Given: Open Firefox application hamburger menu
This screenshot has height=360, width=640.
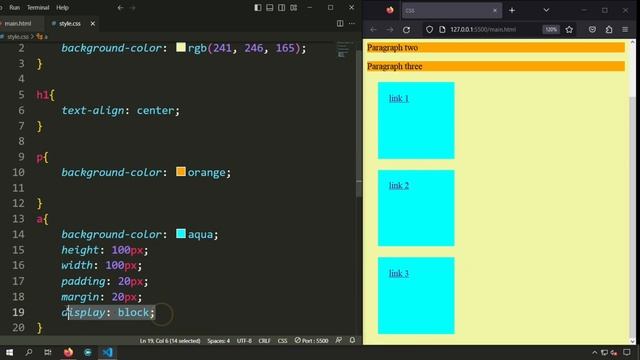Looking at the screenshot, I should pyautogui.click(x=625, y=29).
